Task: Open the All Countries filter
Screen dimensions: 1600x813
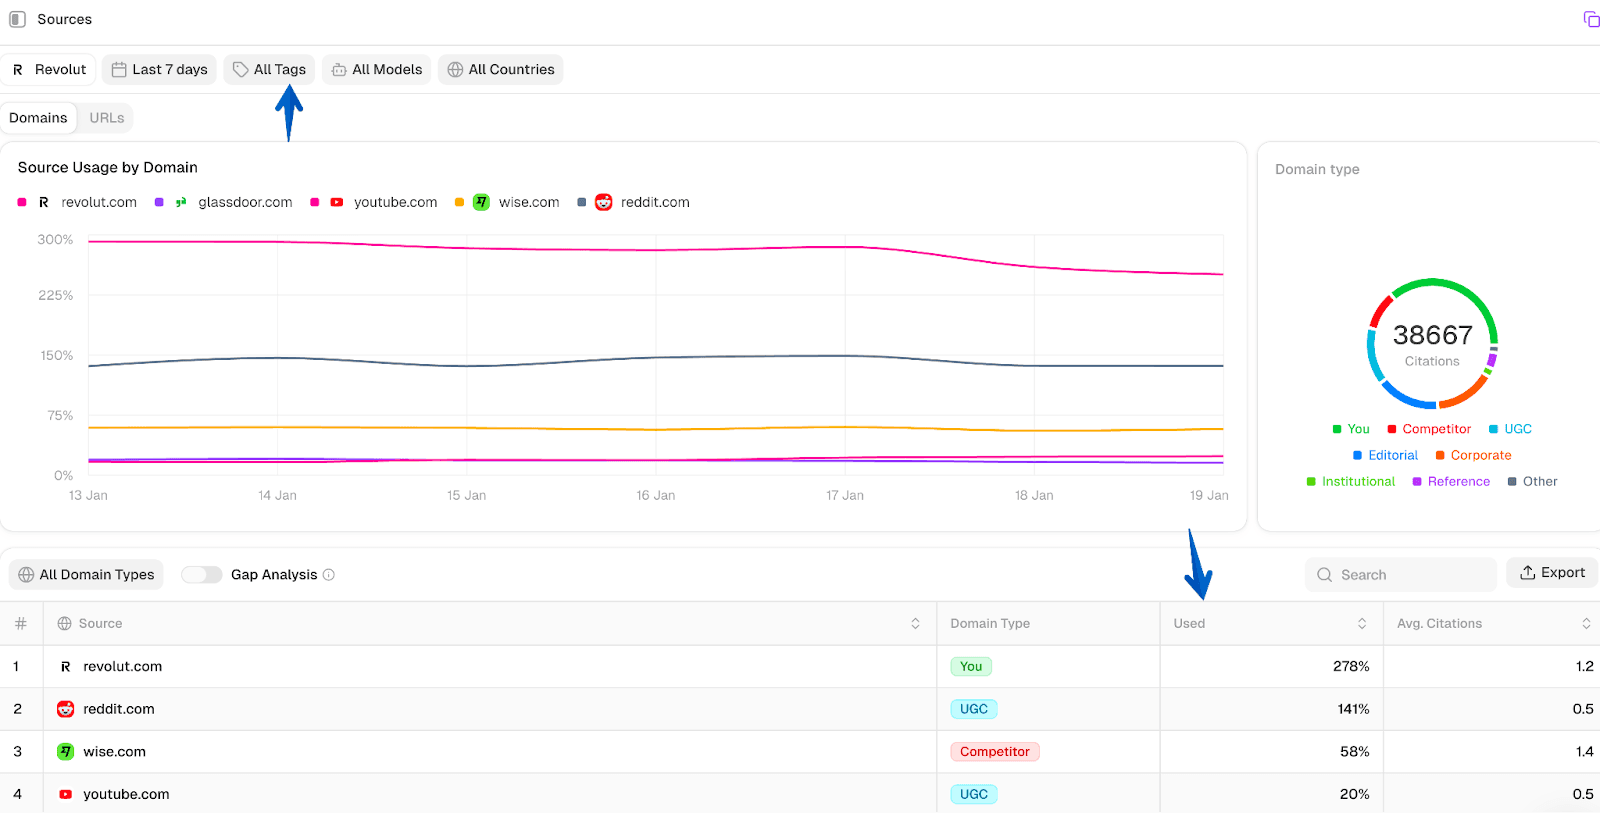Action: 500,69
